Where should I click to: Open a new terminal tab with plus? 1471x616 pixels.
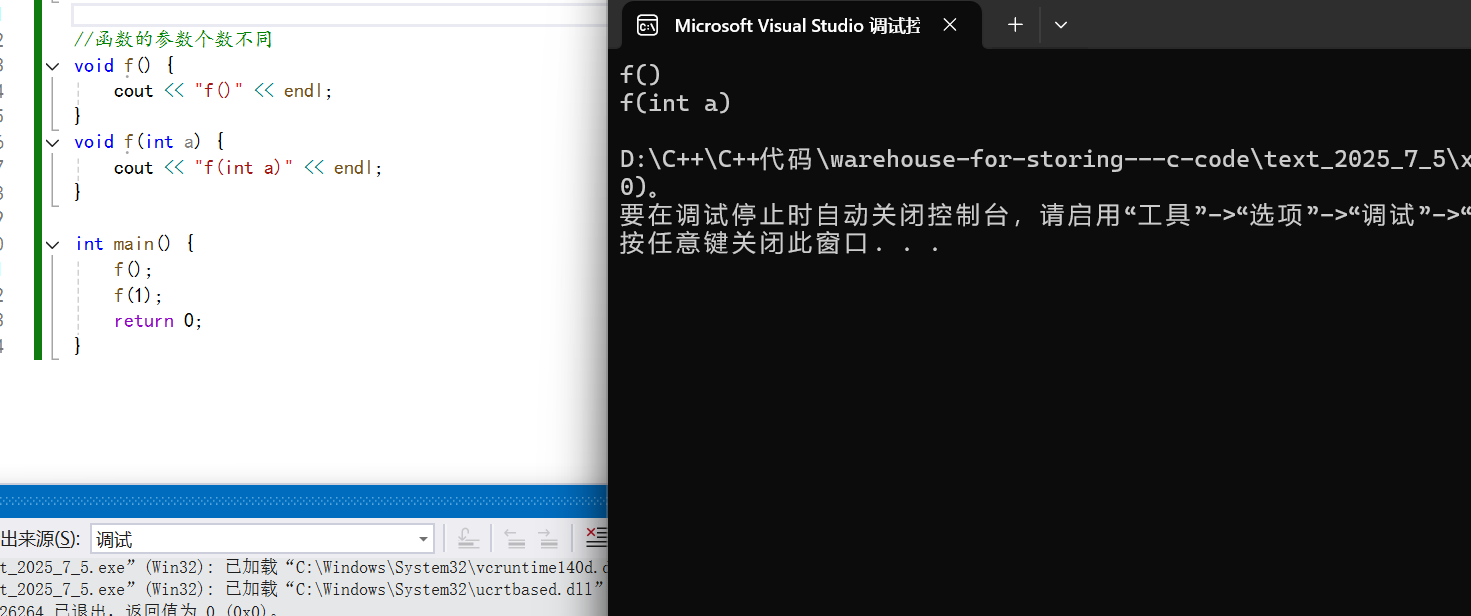[x=1015, y=25]
